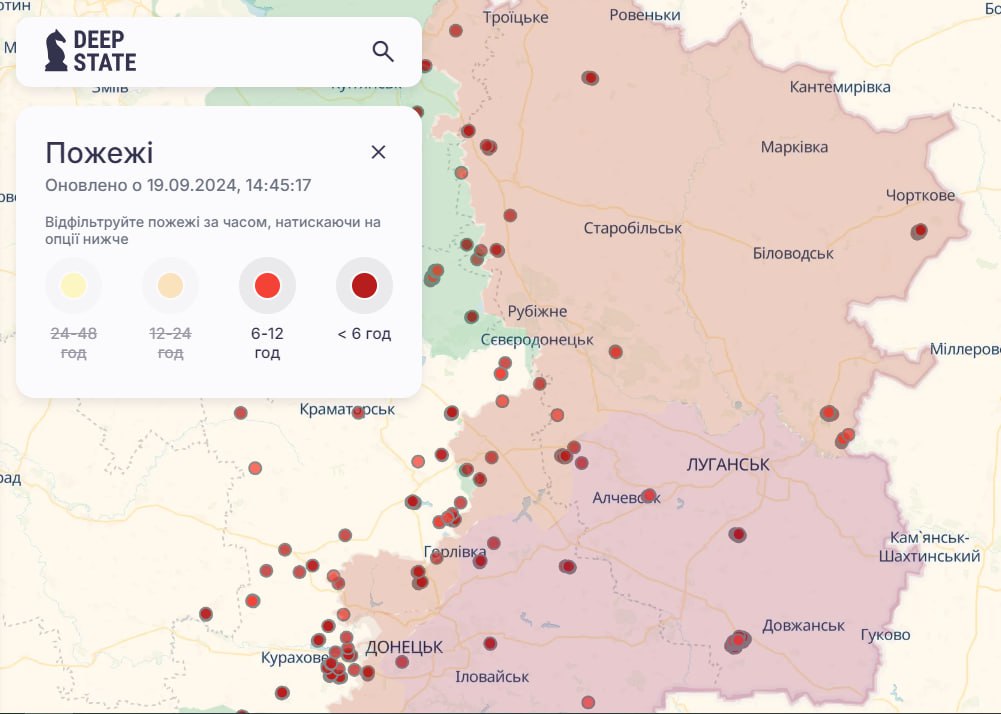Click the Кантемирівка town label
The height and width of the screenshot is (714, 1001).
point(839,87)
